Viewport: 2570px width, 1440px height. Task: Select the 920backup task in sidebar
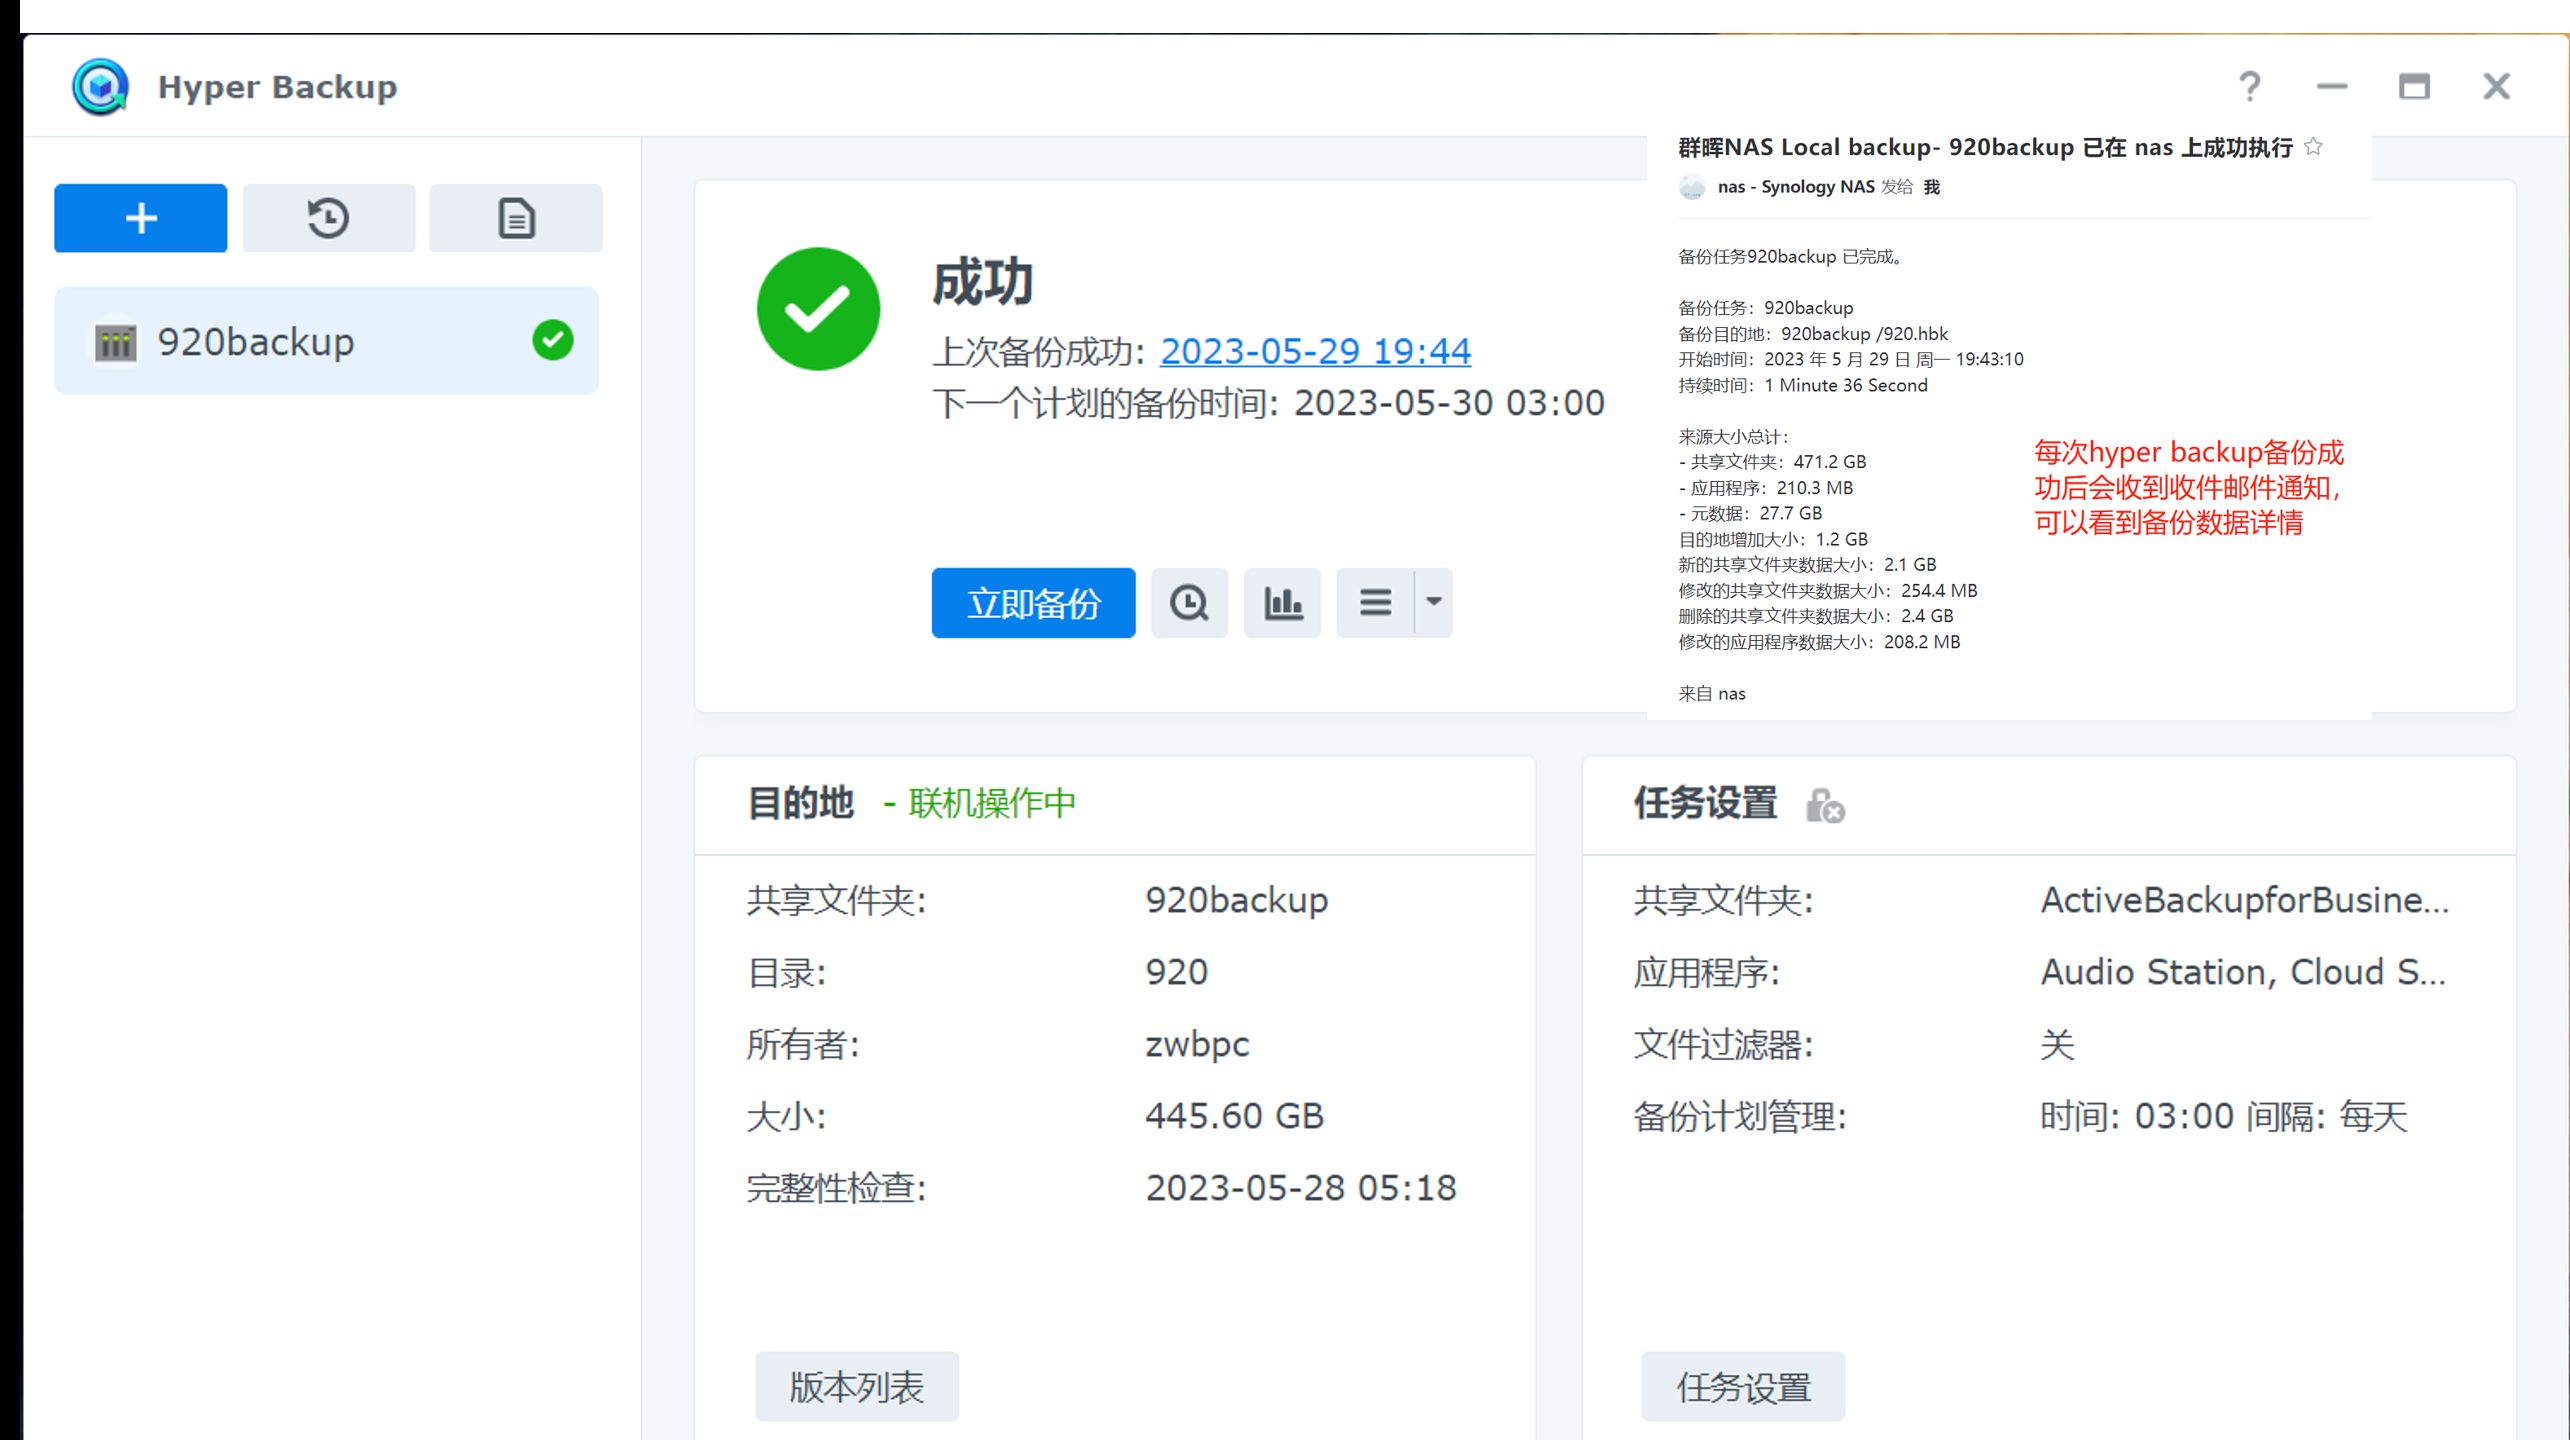327,341
